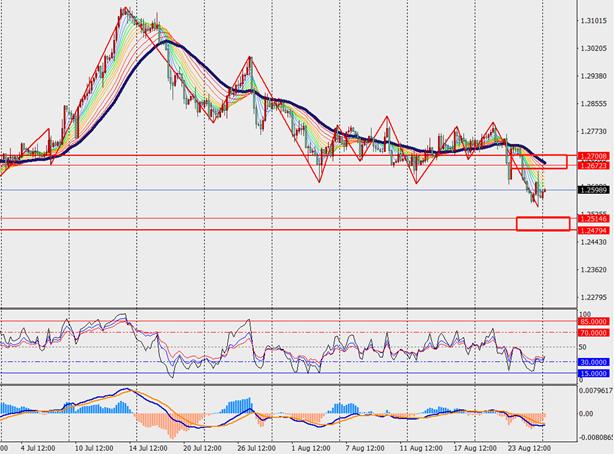Click the 70.0000 oscillator level label
The width and height of the screenshot is (614, 454).
point(594,332)
